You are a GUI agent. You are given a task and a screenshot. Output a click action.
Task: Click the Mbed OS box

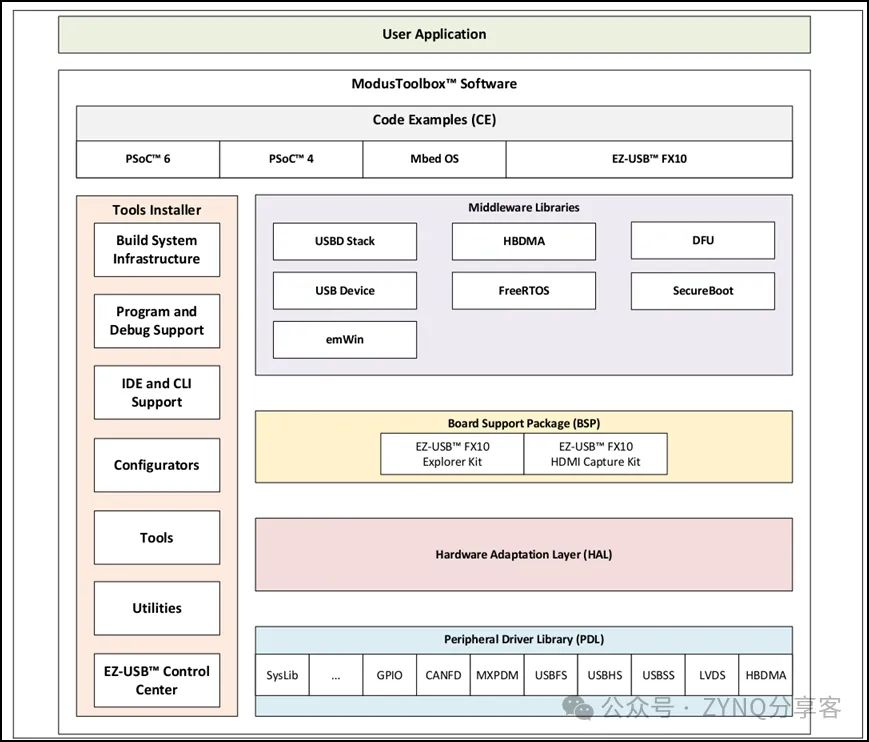[x=434, y=159]
